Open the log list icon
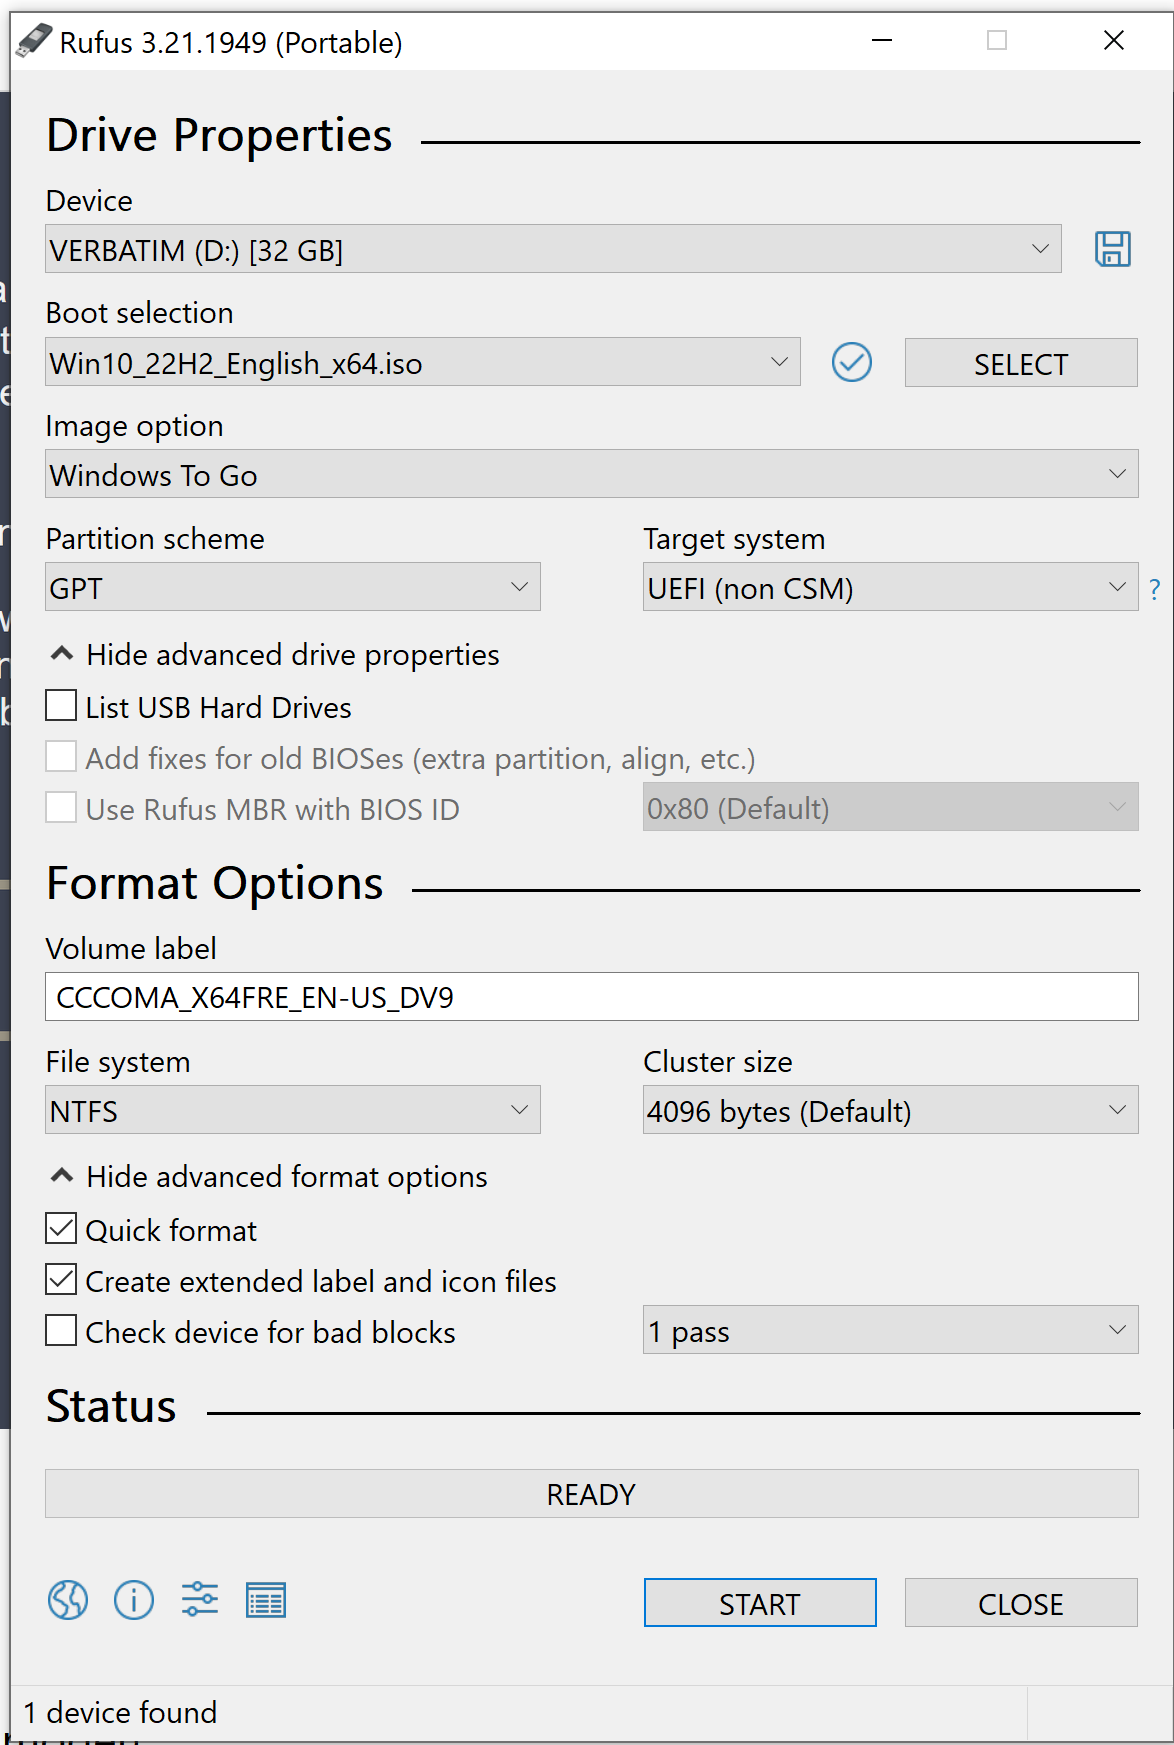The width and height of the screenshot is (1174, 1745). tap(266, 1600)
